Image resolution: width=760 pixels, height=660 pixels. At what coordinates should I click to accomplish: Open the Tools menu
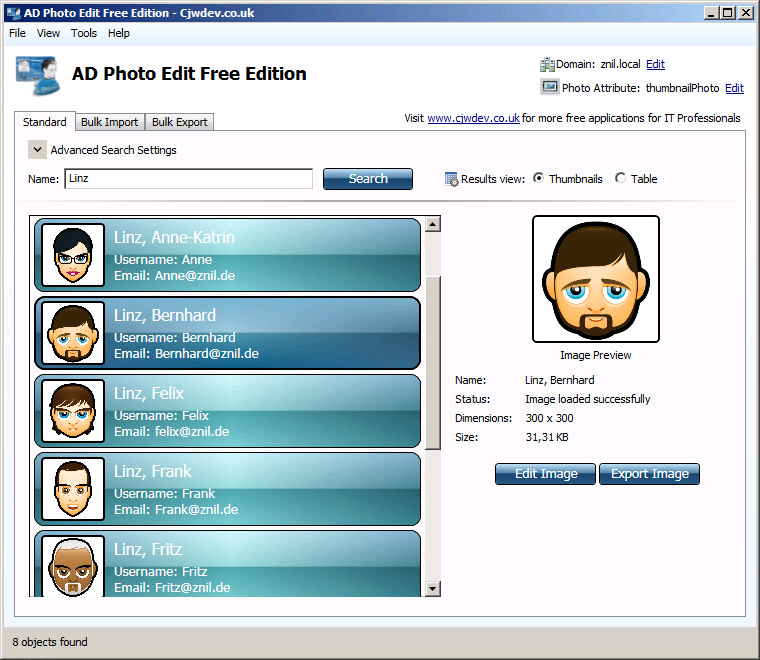84,33
